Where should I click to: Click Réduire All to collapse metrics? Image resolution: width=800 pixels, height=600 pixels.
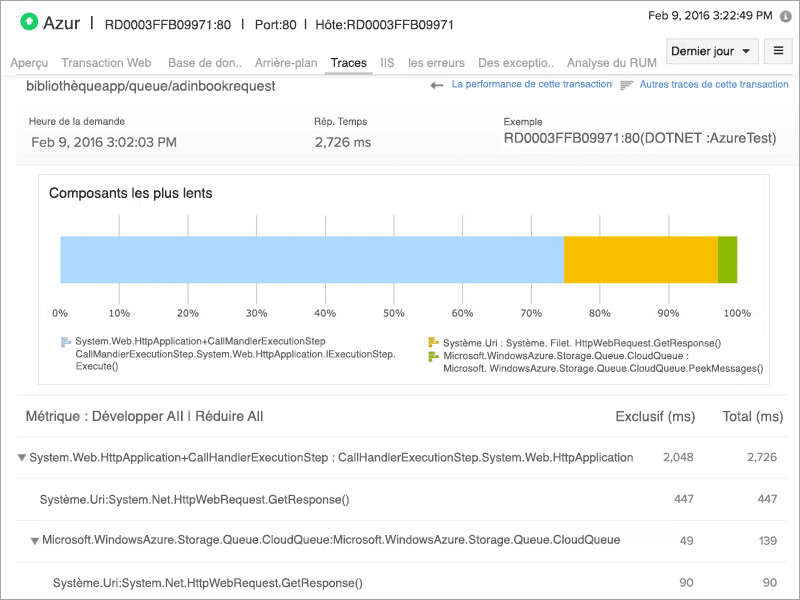(229, 416)
